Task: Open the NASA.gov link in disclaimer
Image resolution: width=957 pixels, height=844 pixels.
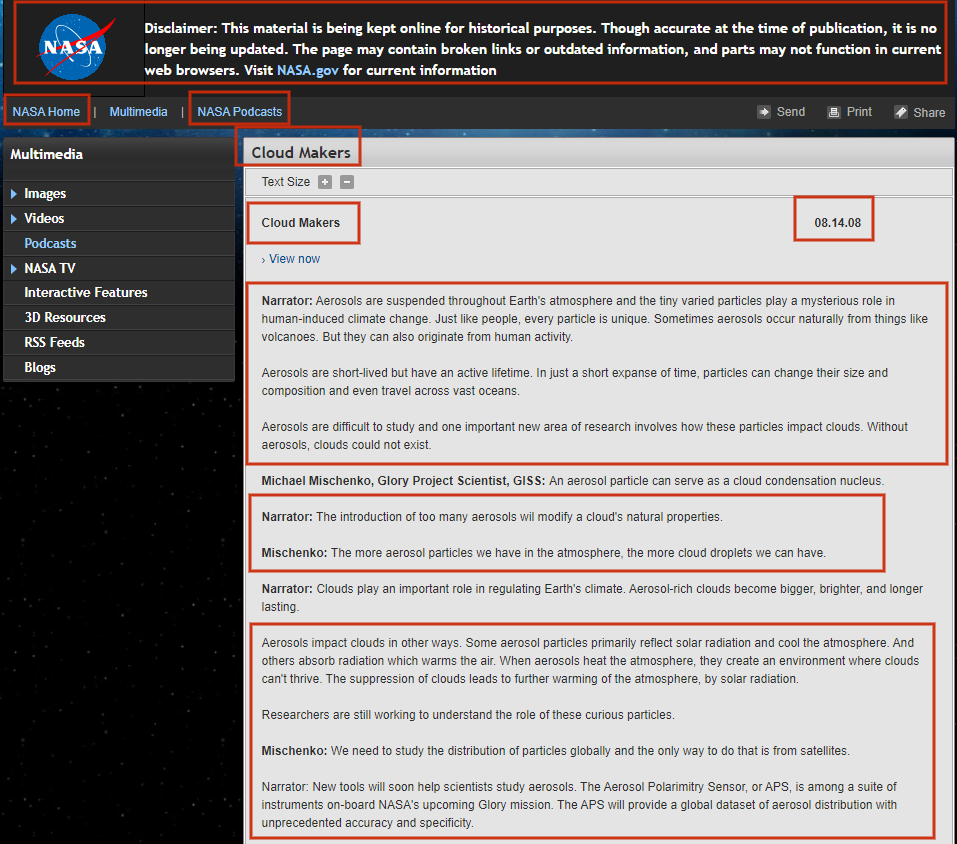Action: pyautogui.click(x=308, y=70)
